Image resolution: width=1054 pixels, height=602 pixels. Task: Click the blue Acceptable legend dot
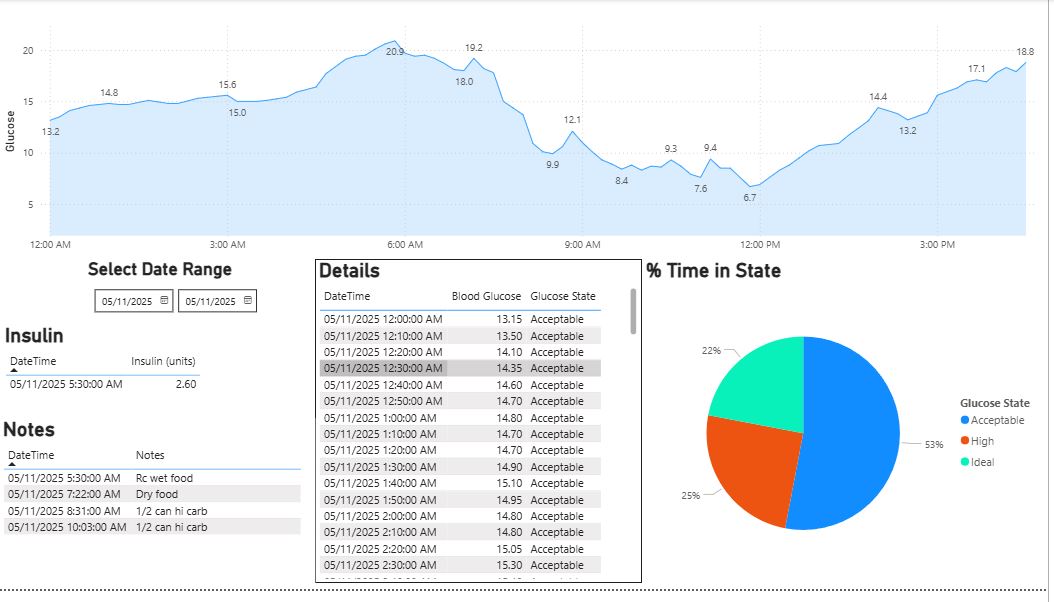[964, 421]
